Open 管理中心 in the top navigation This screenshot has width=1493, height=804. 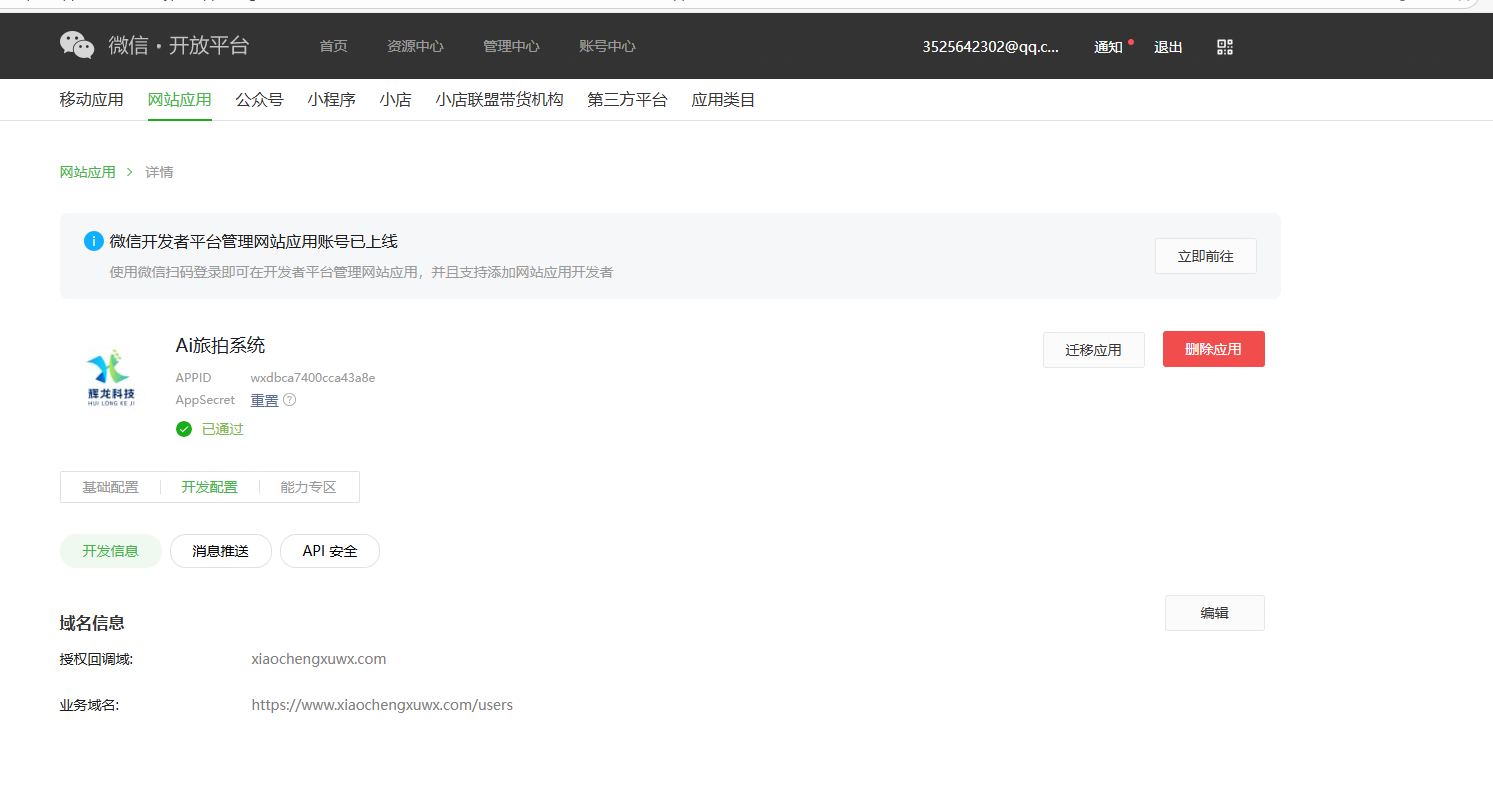tap(511, 46)
